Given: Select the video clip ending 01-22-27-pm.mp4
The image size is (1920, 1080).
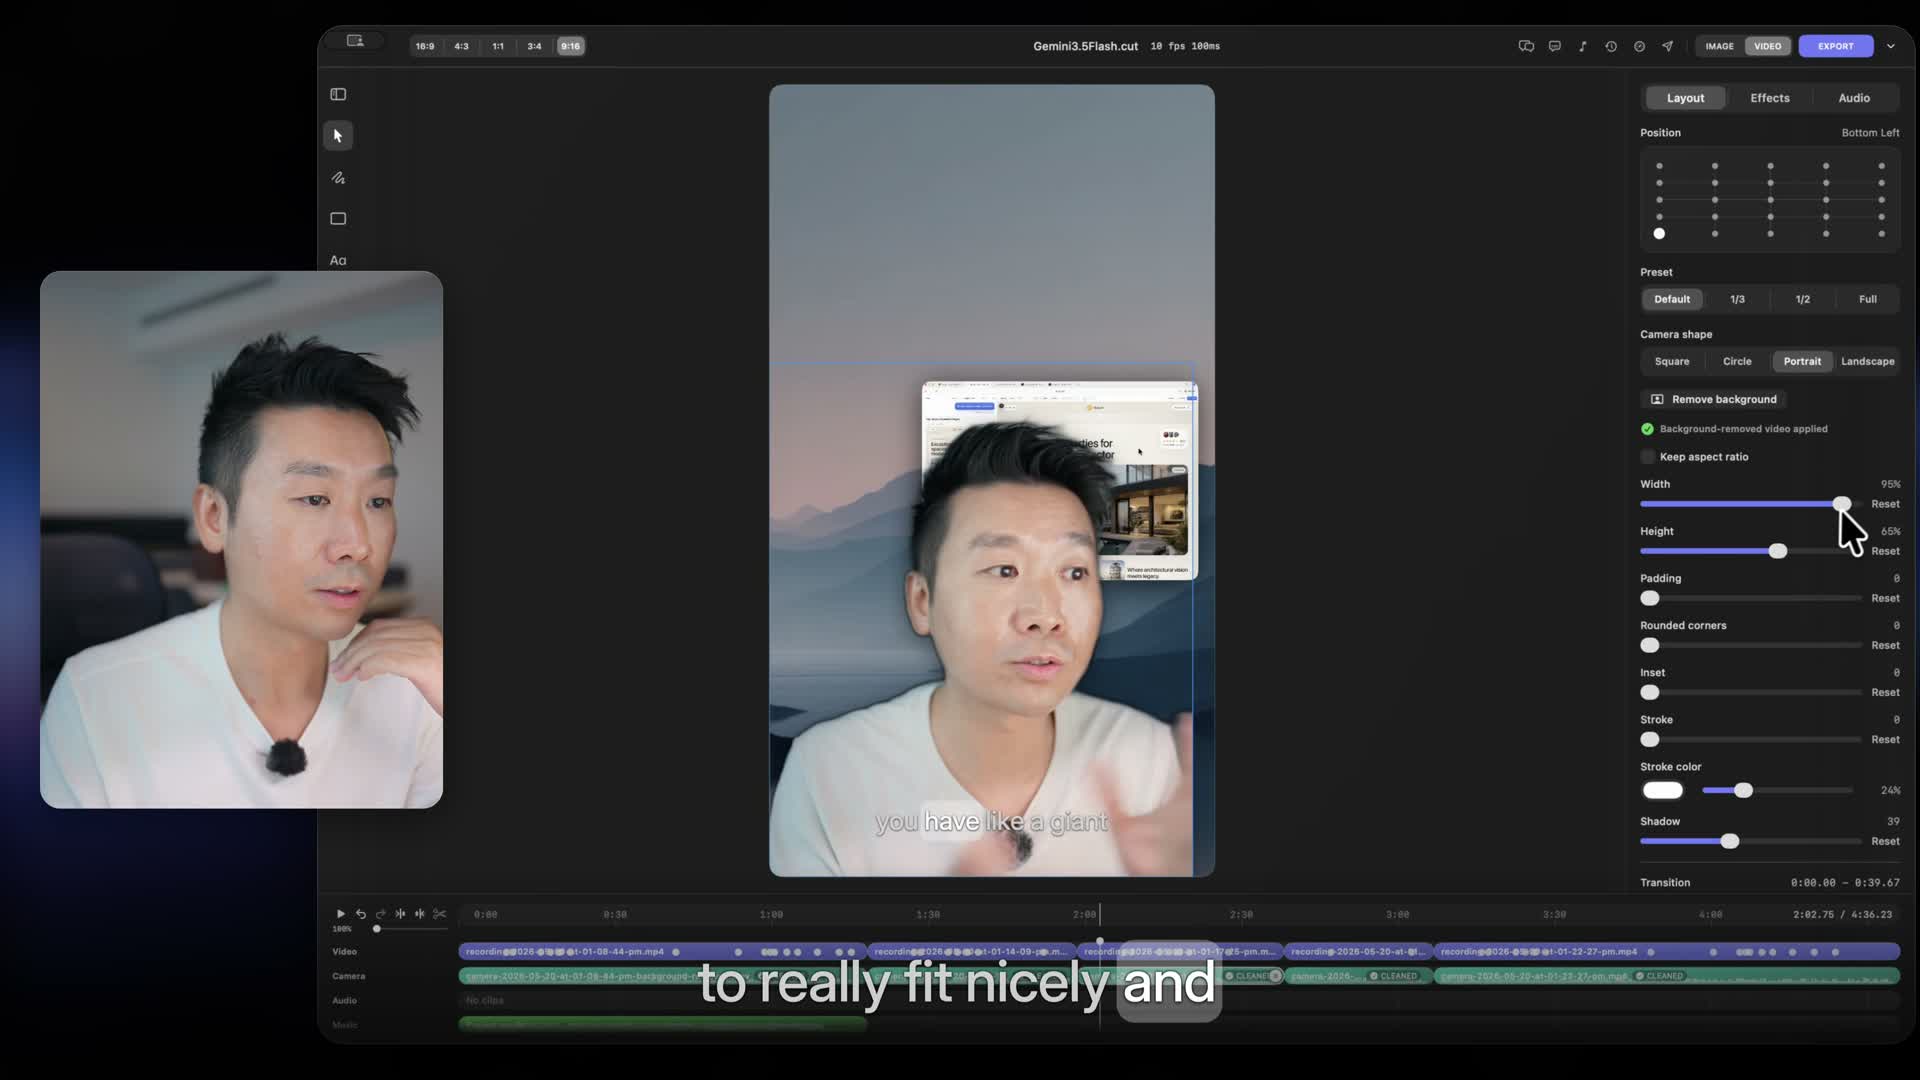Looking at the screenshot, I should click(x=1667, y=952).
